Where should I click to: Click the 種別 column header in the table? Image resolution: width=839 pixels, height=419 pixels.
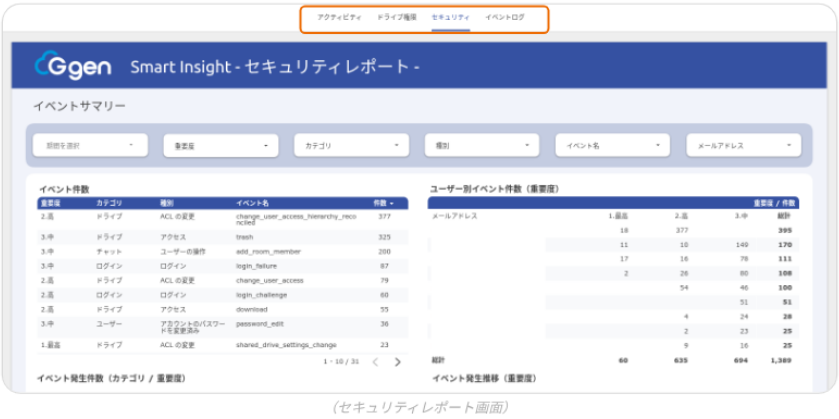coord(166,203)
